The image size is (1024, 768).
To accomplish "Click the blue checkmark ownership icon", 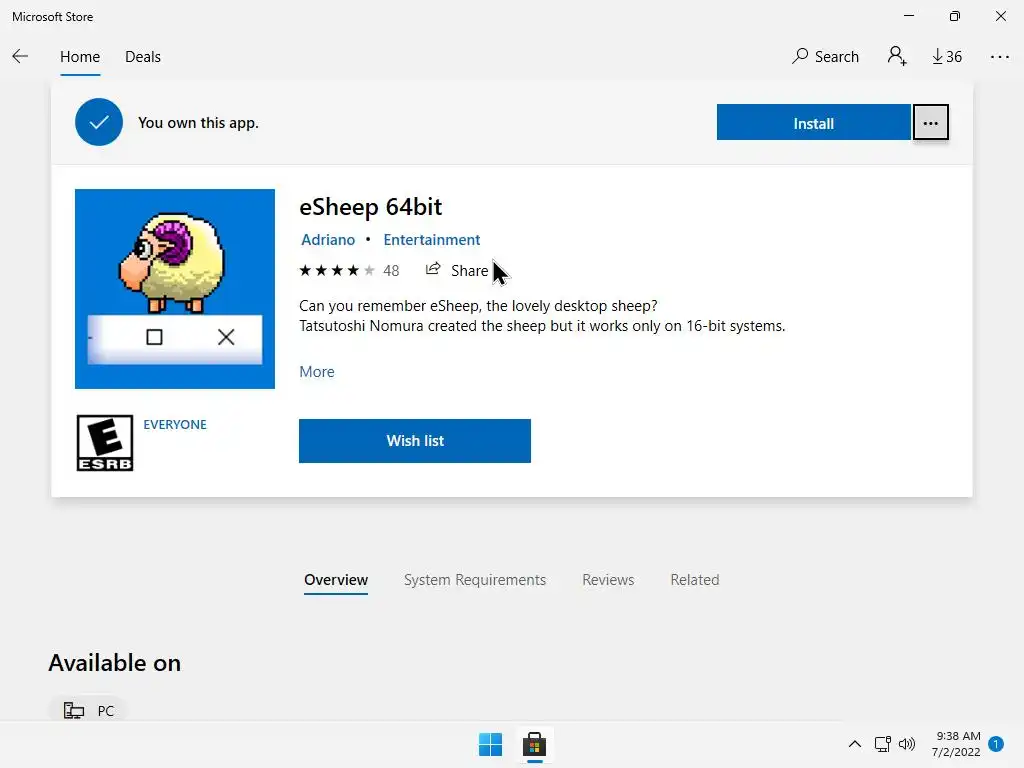I will [99, 122].
